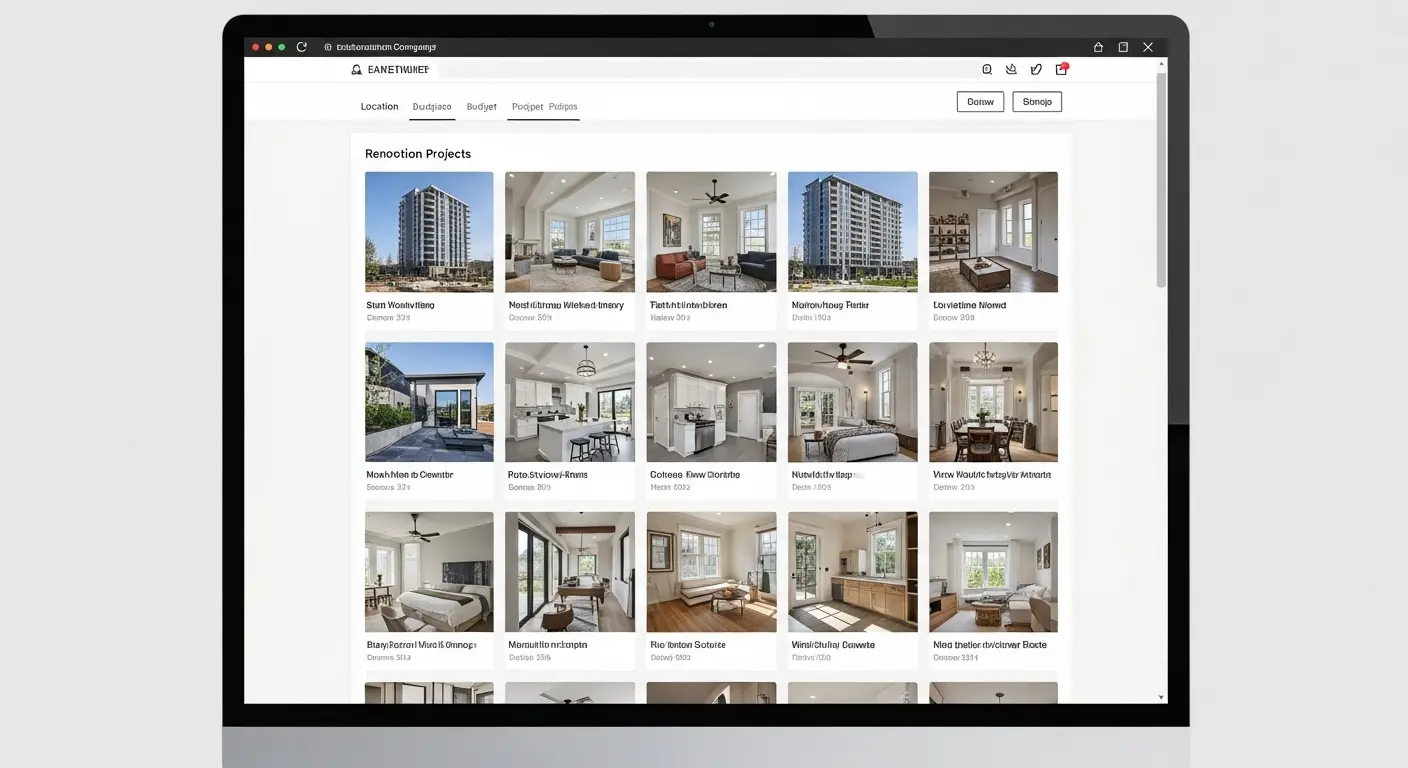Open the orange sofa living room thumbnail
This screenshot has height=768, width=1408.
point(711,232)
